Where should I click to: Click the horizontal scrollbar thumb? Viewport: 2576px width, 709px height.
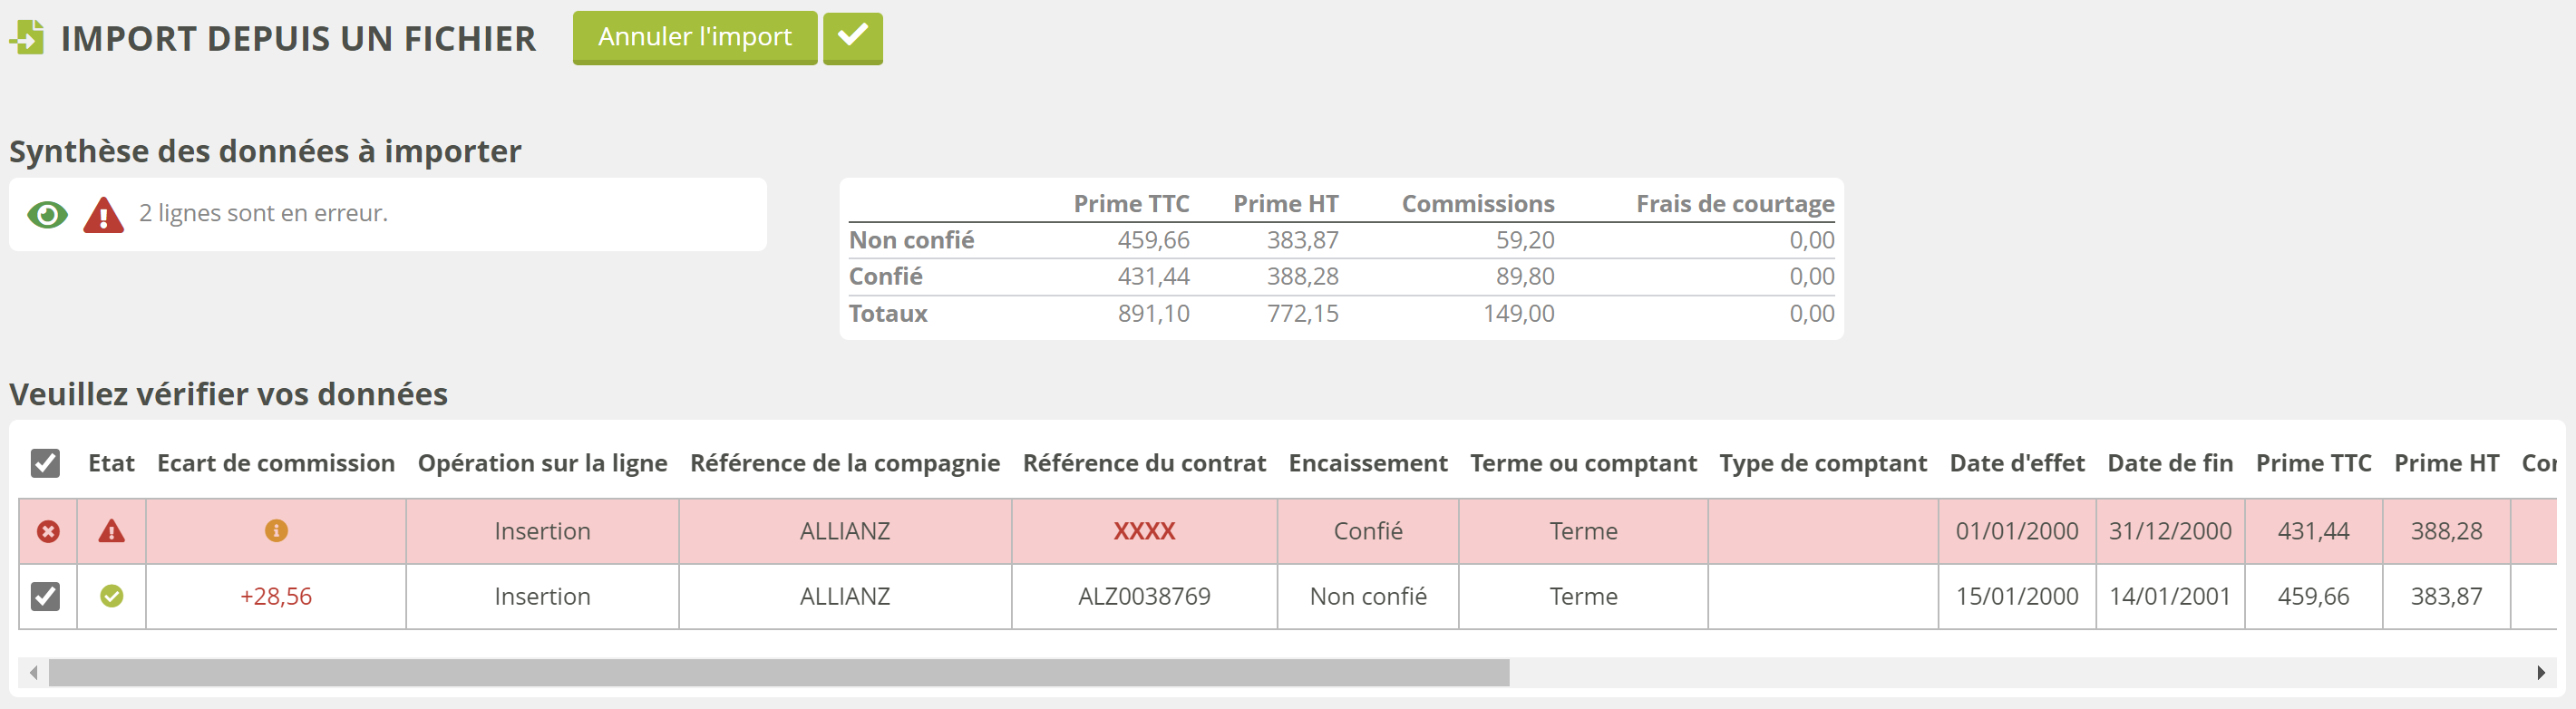point(778,673)
